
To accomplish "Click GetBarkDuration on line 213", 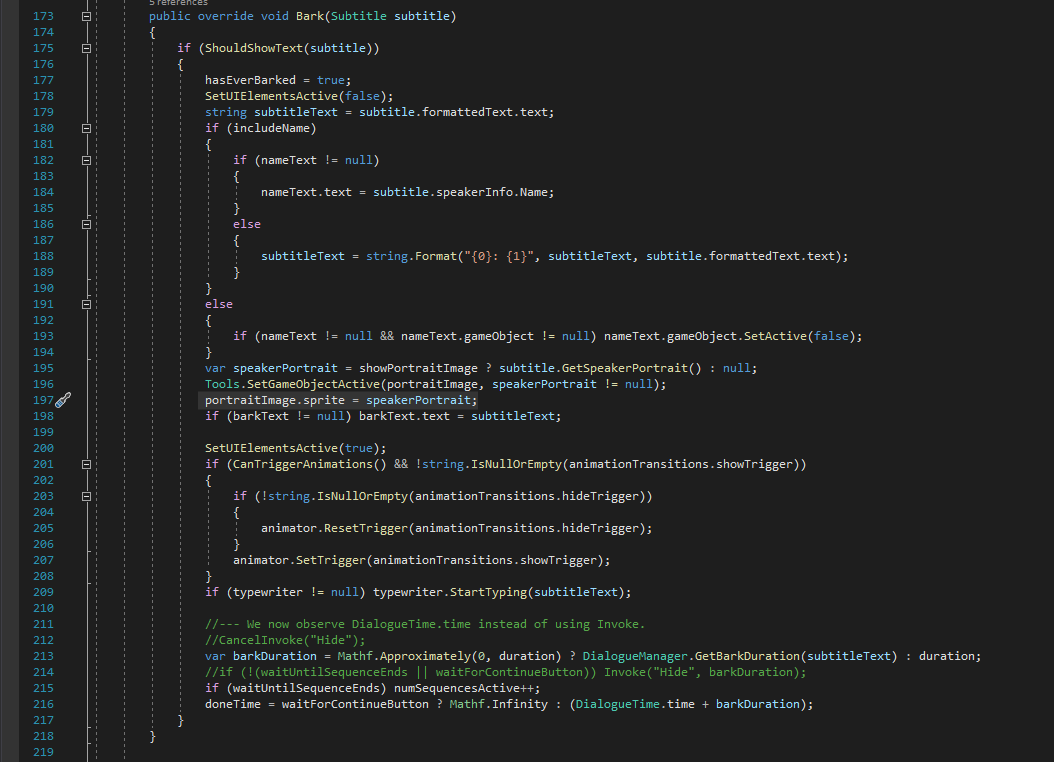I will click(747, 657).
